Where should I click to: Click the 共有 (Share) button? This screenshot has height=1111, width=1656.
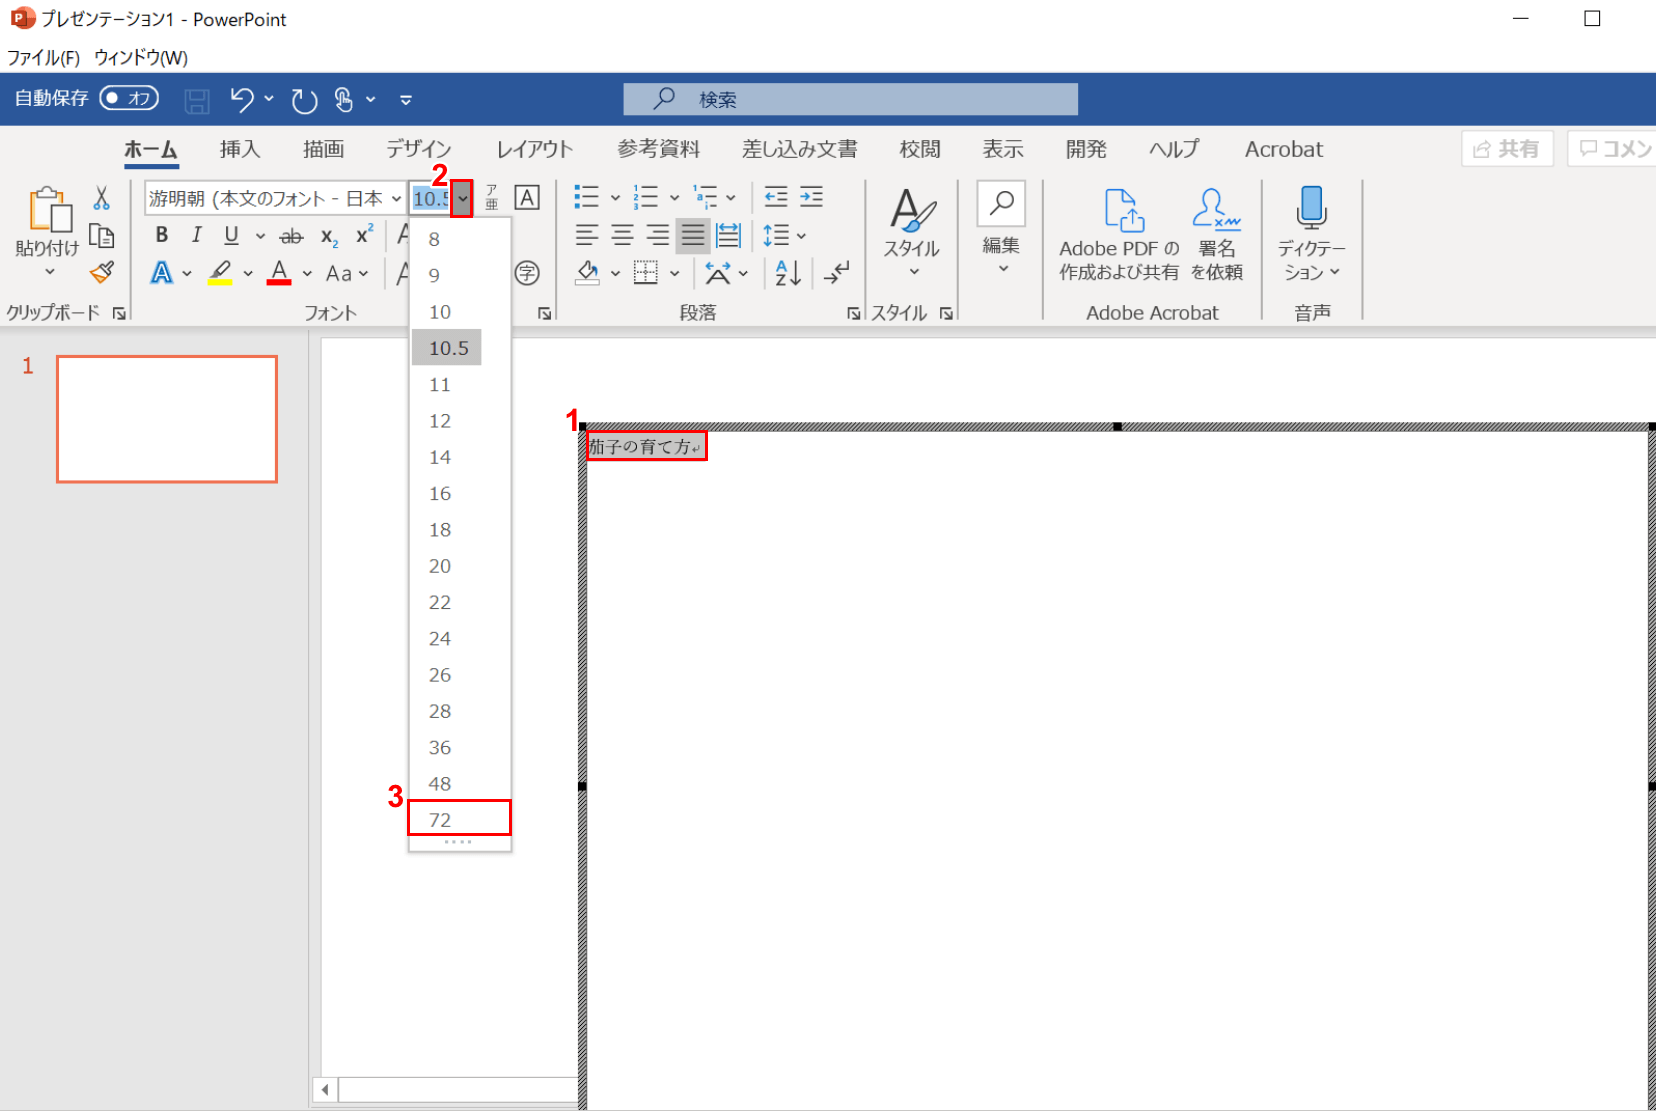coord(1507,149)
